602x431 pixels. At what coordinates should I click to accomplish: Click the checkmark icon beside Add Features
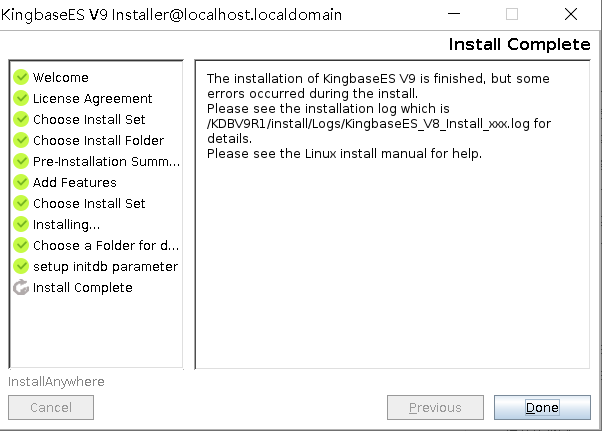tap(21, 182)
